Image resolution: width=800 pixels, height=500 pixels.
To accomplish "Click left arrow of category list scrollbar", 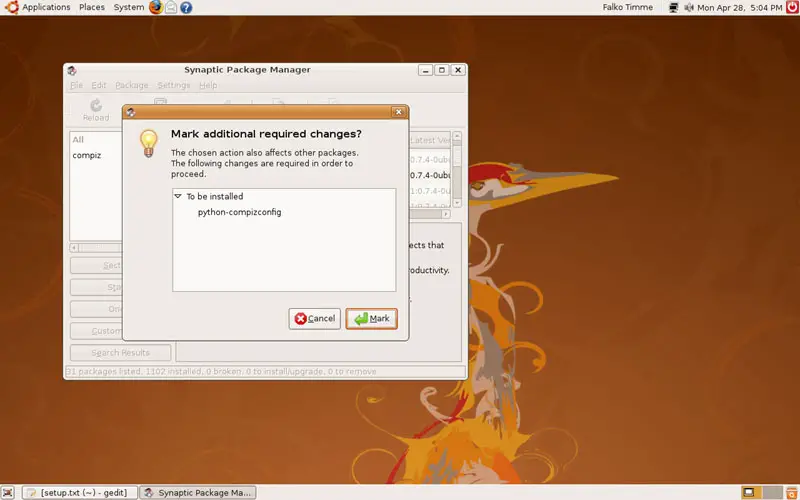I will (74, 247).
